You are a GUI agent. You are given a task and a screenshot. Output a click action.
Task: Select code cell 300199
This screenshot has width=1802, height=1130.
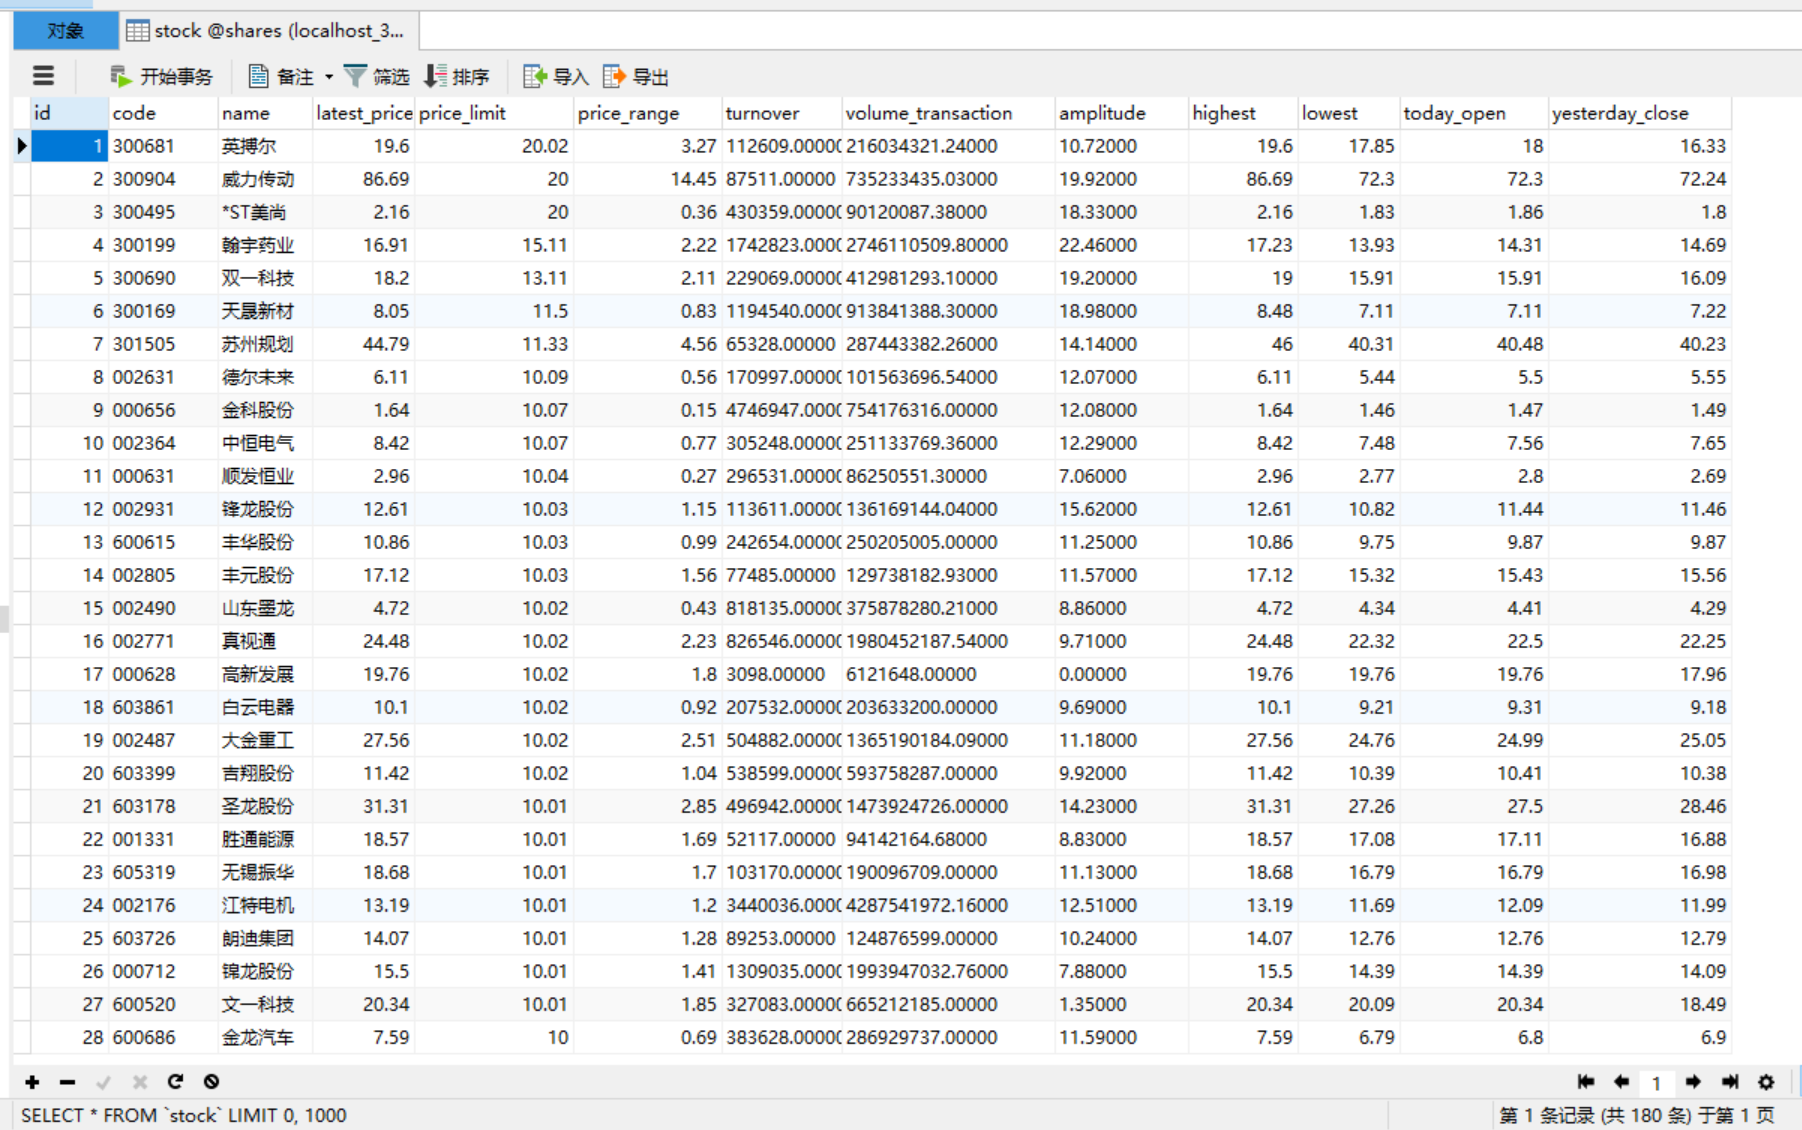coord(163,245)
